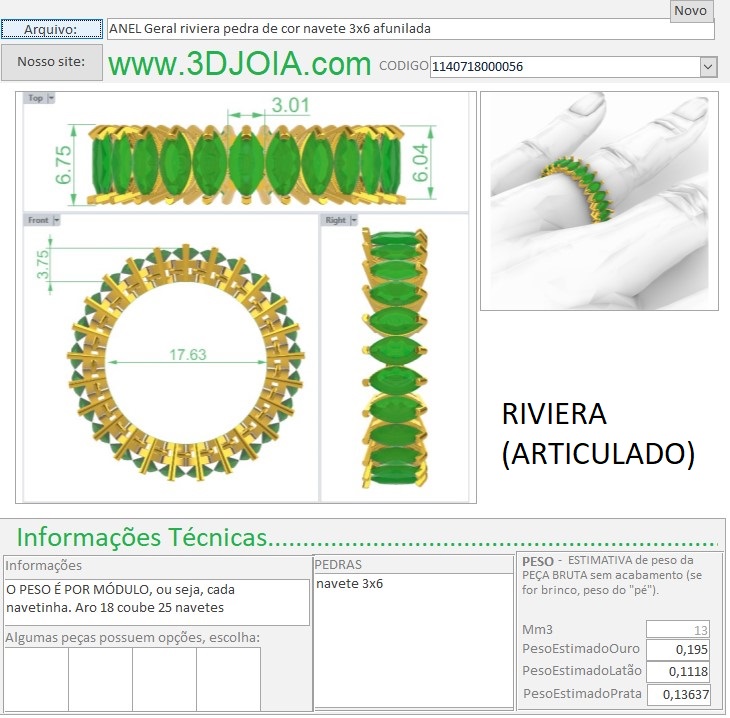730x718 pixels.
Task: Expand the CODIGO combo box arrow
Action: click(708, 67)
